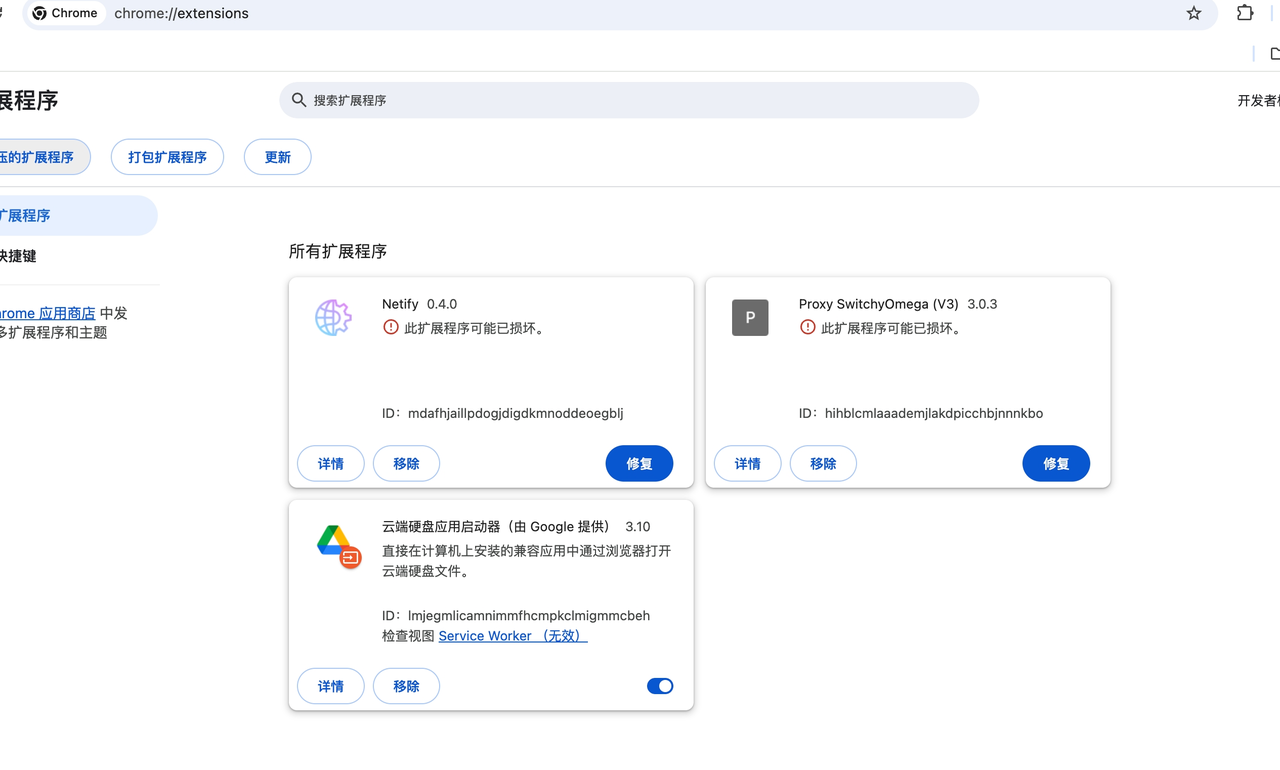Click Proxy SwitchyOmega's red error warning icon
This screenshot has height=770, width=1280.
click(808, 328)
